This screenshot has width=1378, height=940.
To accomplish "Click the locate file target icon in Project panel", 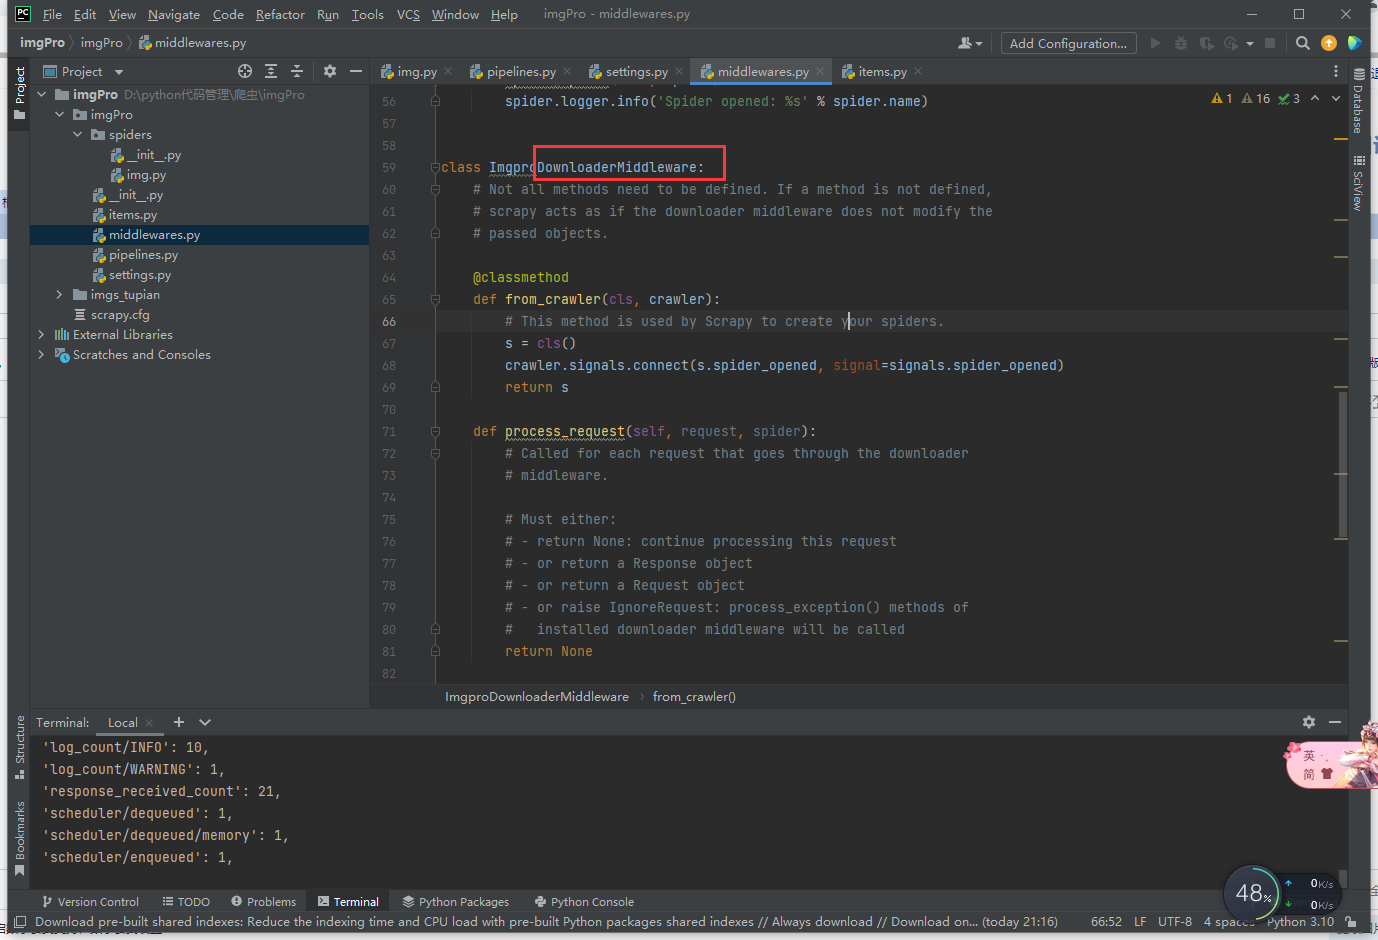I will pos(245,71).
